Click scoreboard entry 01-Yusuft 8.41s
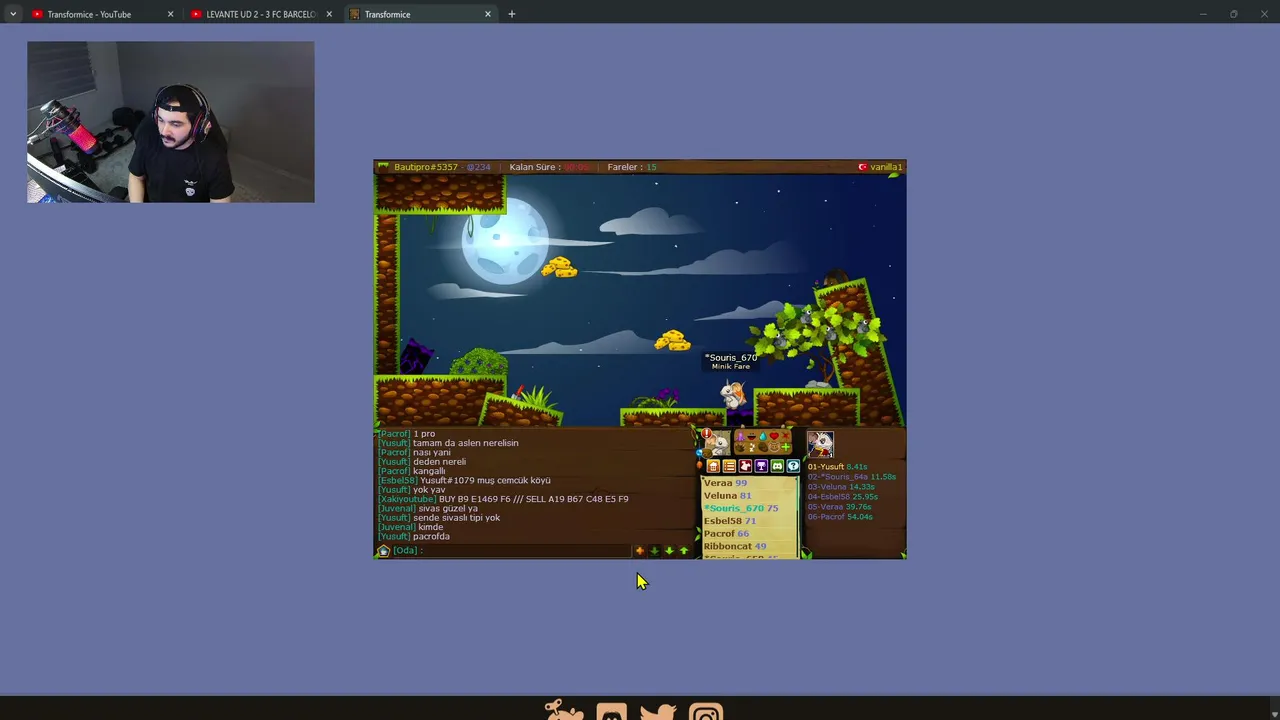Image resolution: width=1280 pixels, height=720 pixels. click(838, 467)
